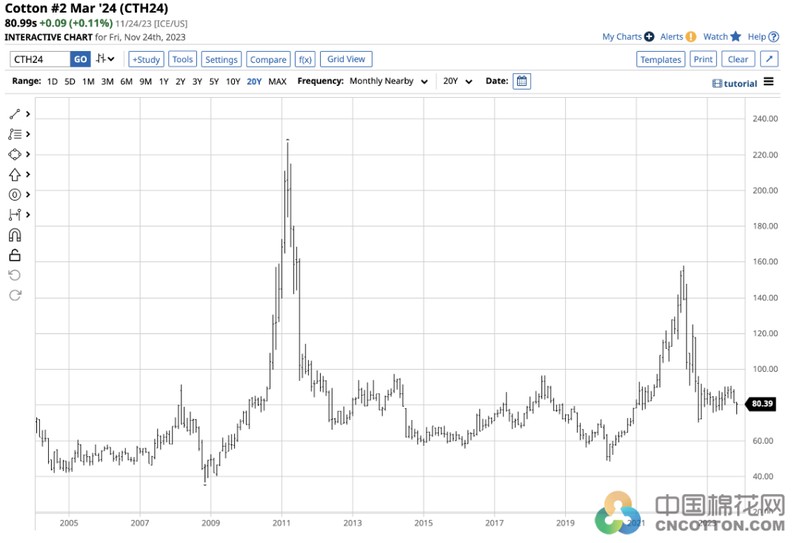Click the undo arrow in left toolbar
The width and height of the screenshot is (800, 543).
(x=15, y=275)
